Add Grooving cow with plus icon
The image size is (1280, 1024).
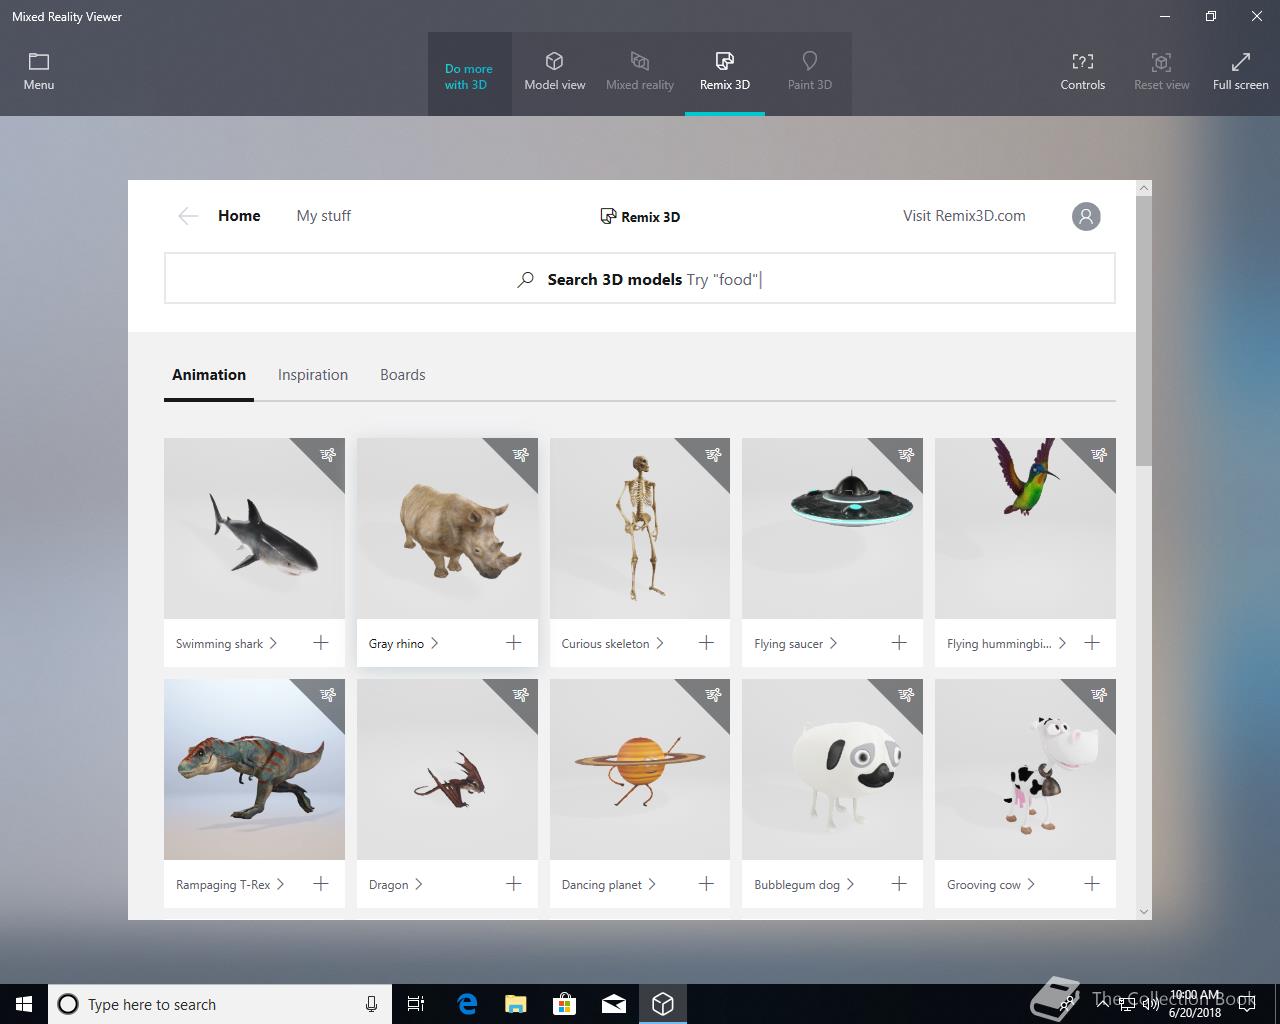click(1092, 884)
